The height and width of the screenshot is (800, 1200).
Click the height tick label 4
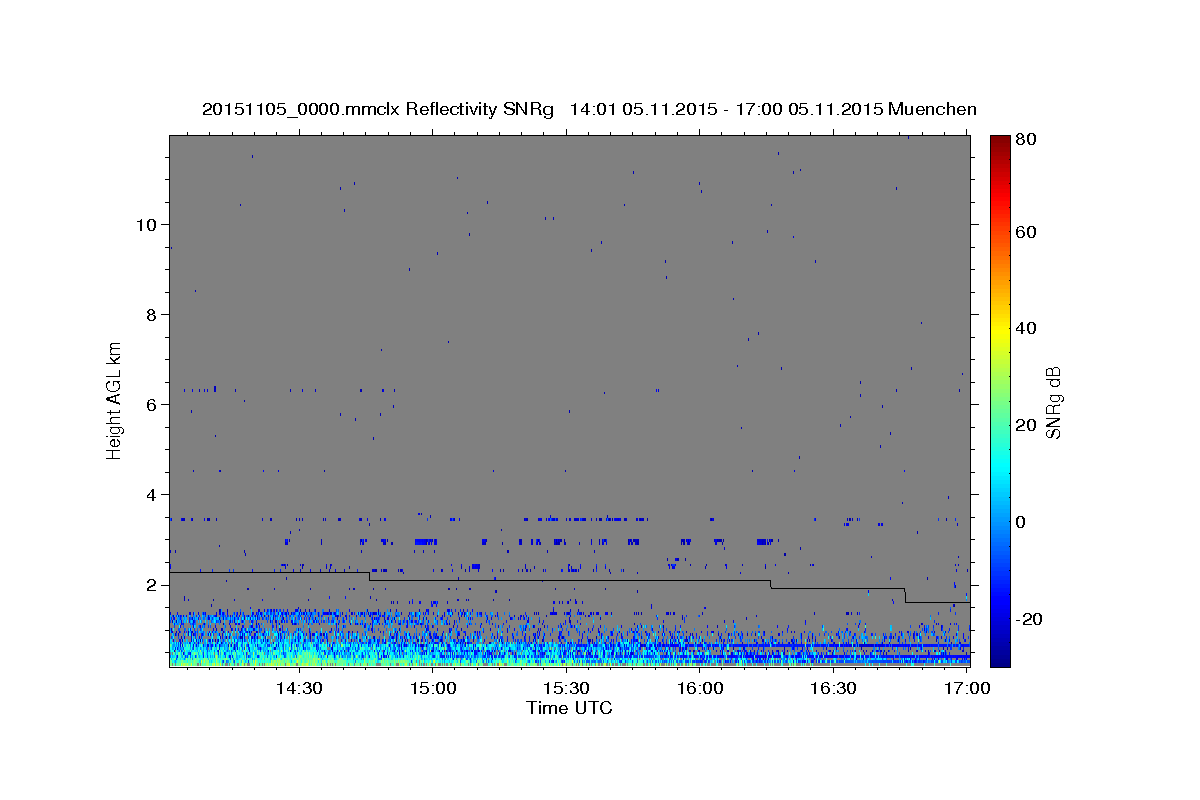coord(152,495)
